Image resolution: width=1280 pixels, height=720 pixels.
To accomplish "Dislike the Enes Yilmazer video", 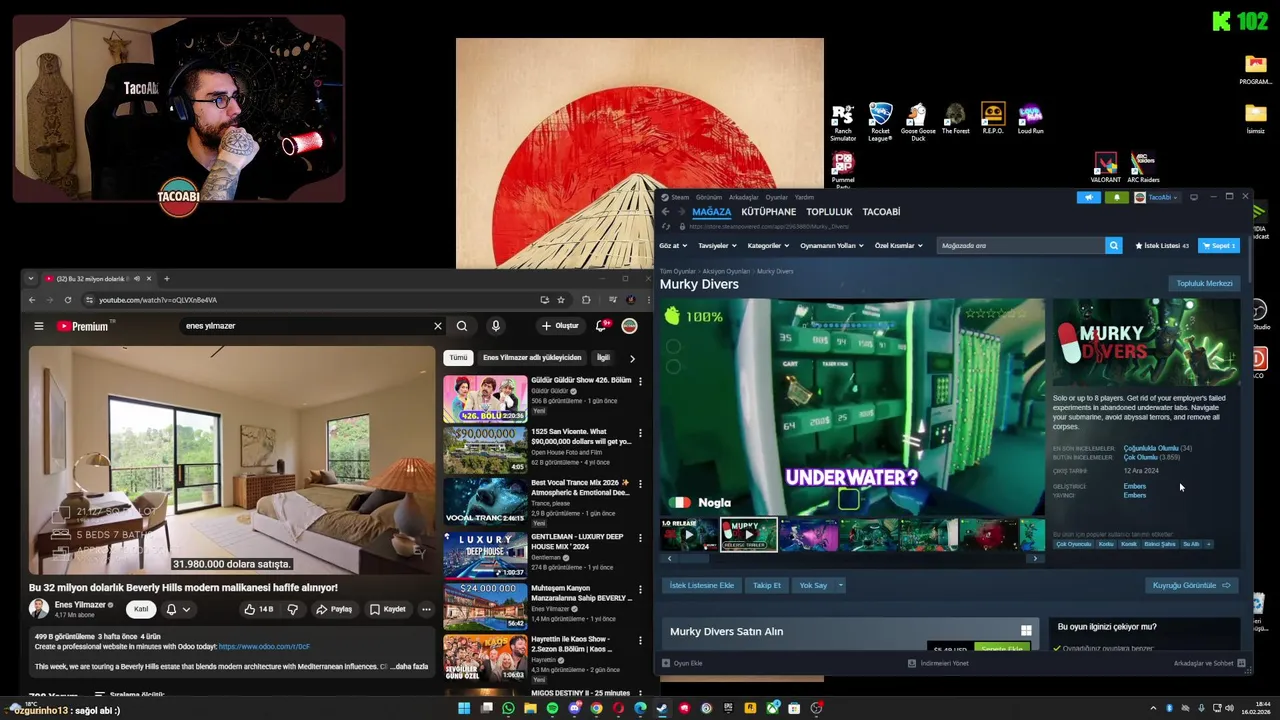I will 293,609.
